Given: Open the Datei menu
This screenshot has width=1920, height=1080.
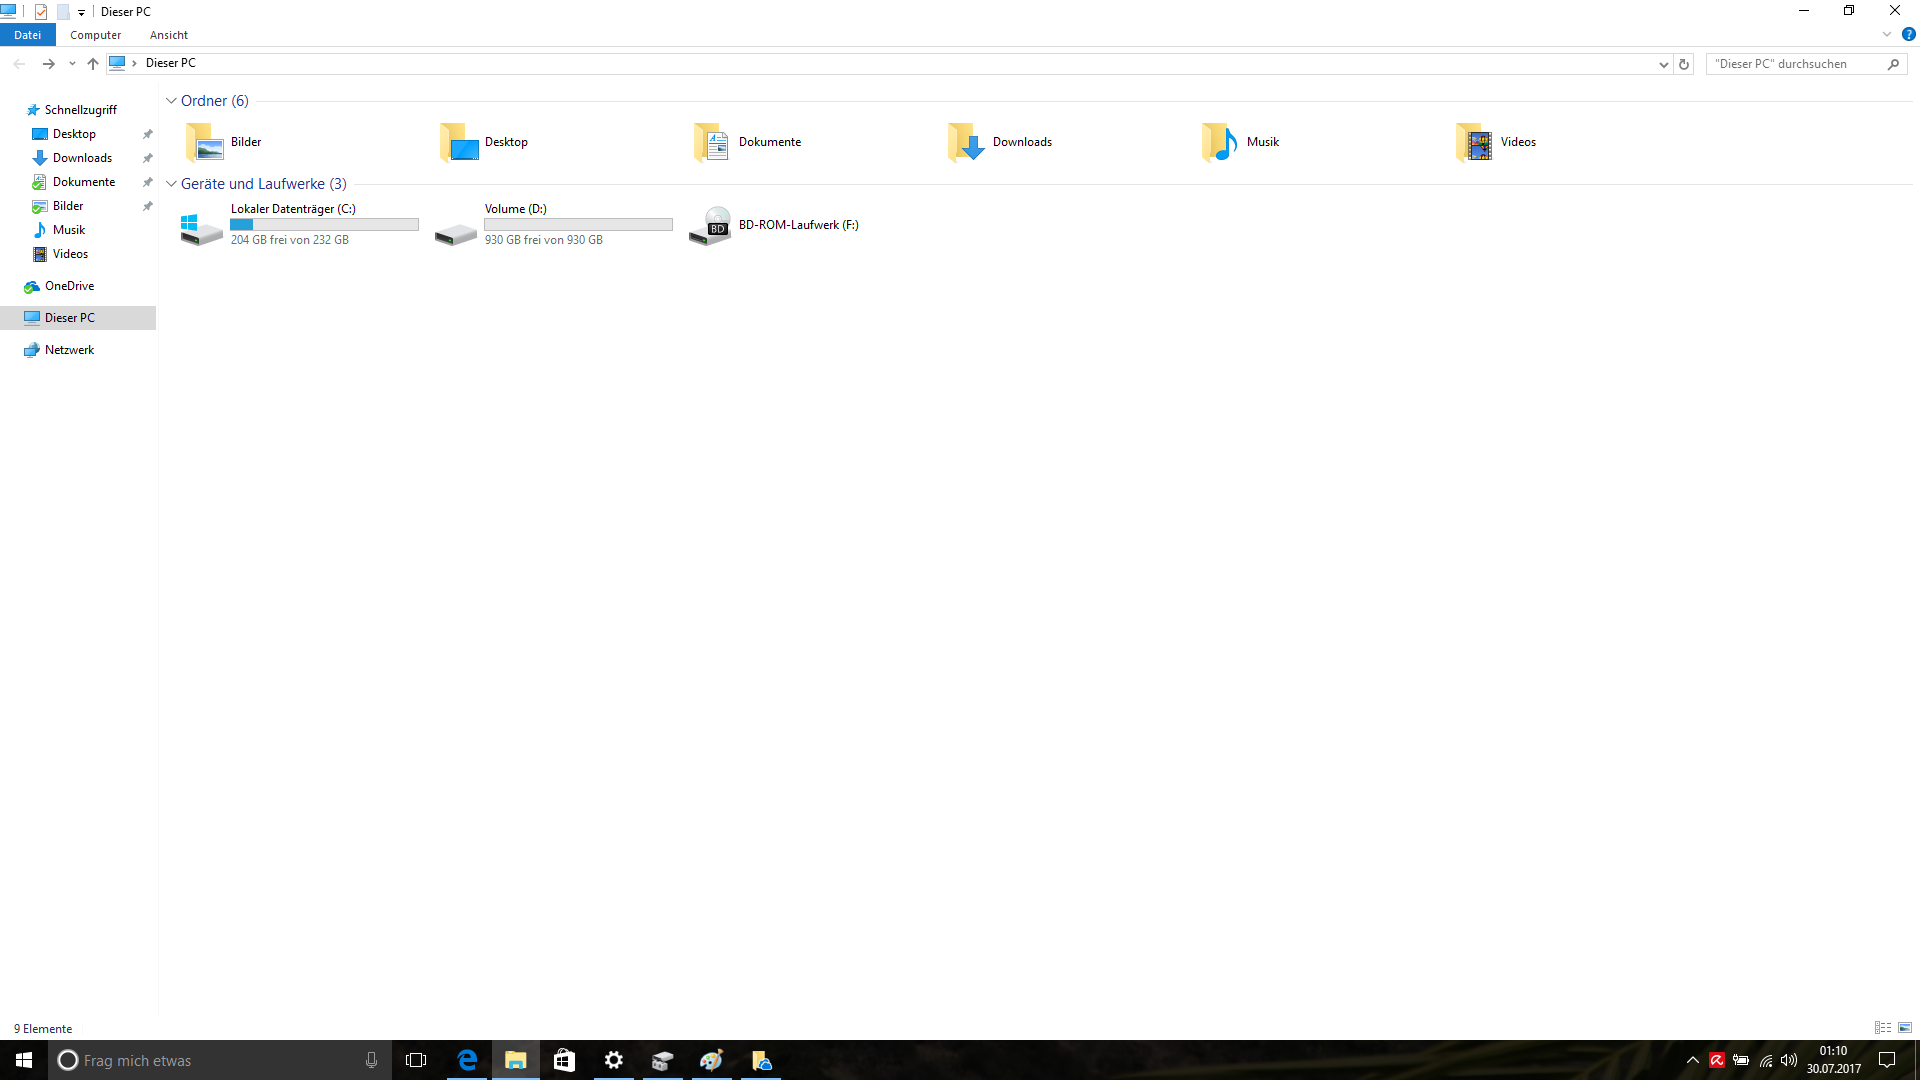Looking at the screenshot, I should point(27,35).
